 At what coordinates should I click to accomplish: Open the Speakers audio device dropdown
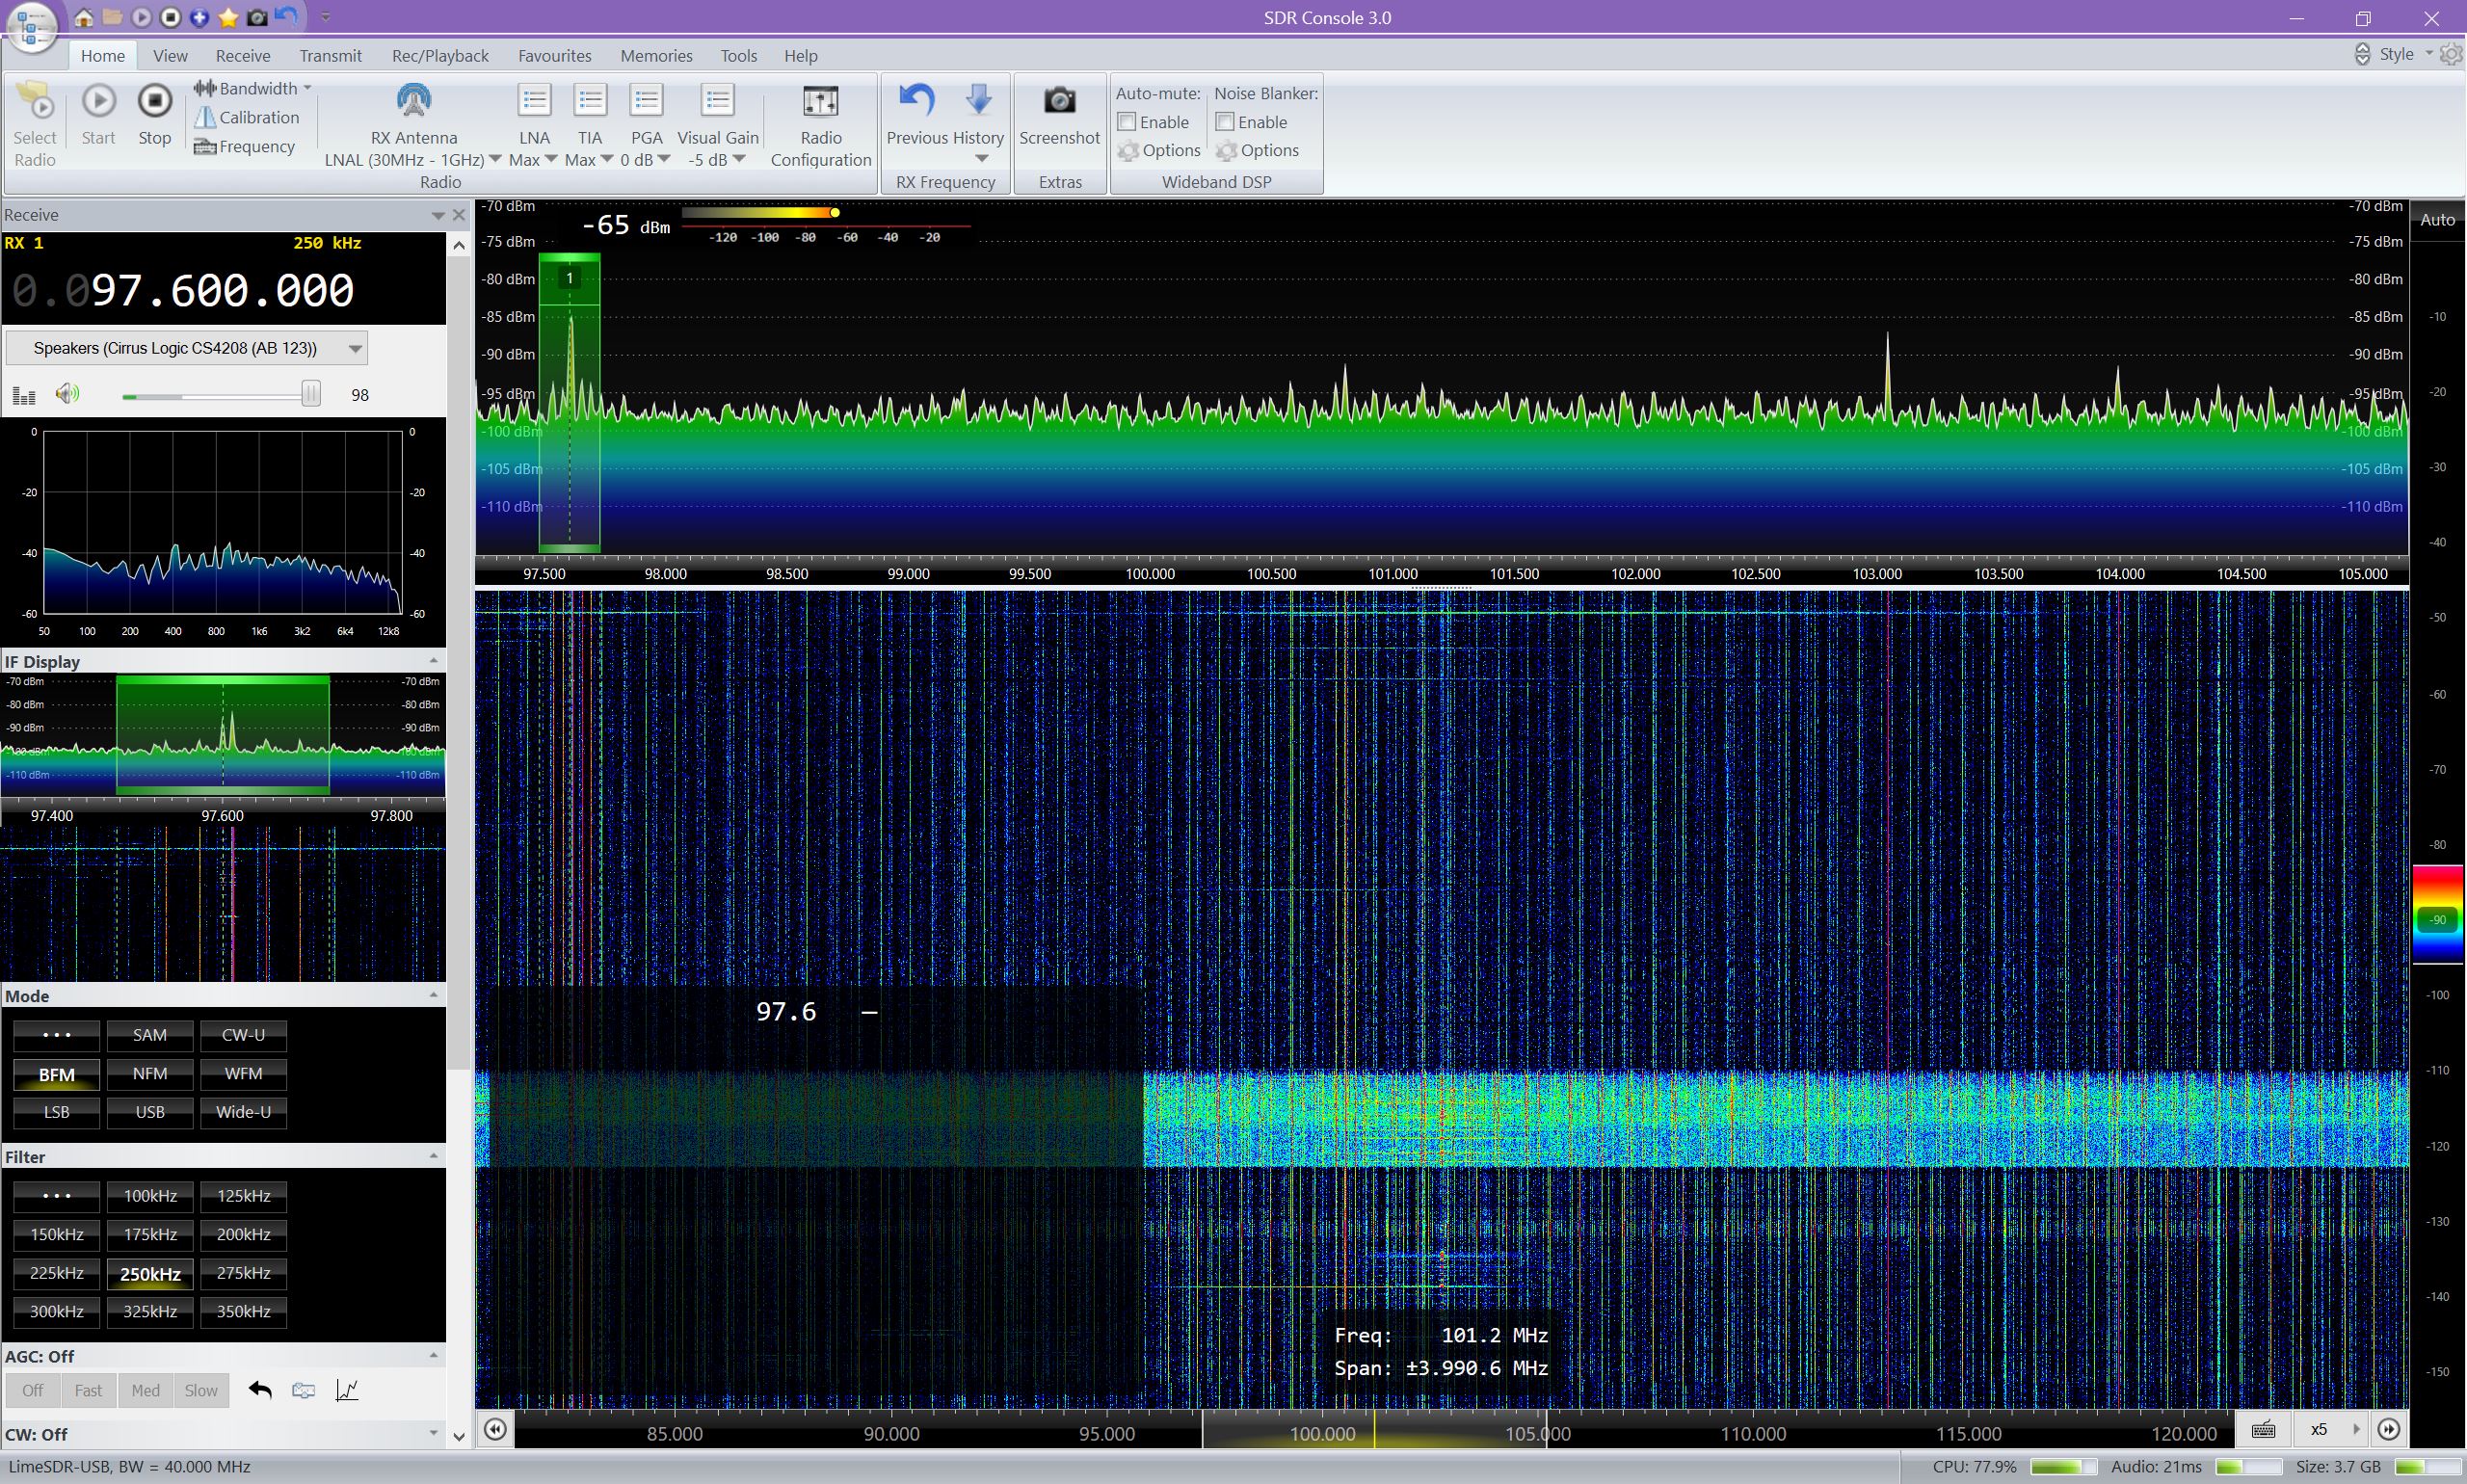point(187,348)
